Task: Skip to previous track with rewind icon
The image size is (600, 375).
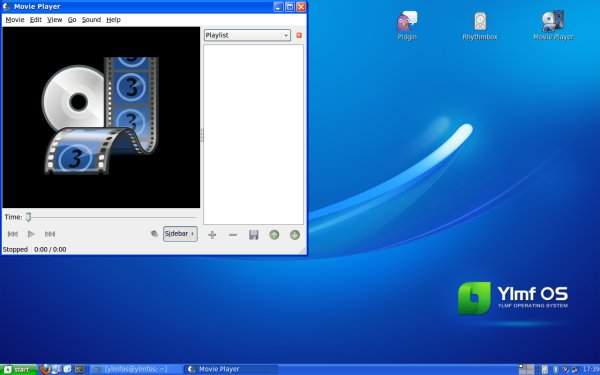Action: click(13, 234)
